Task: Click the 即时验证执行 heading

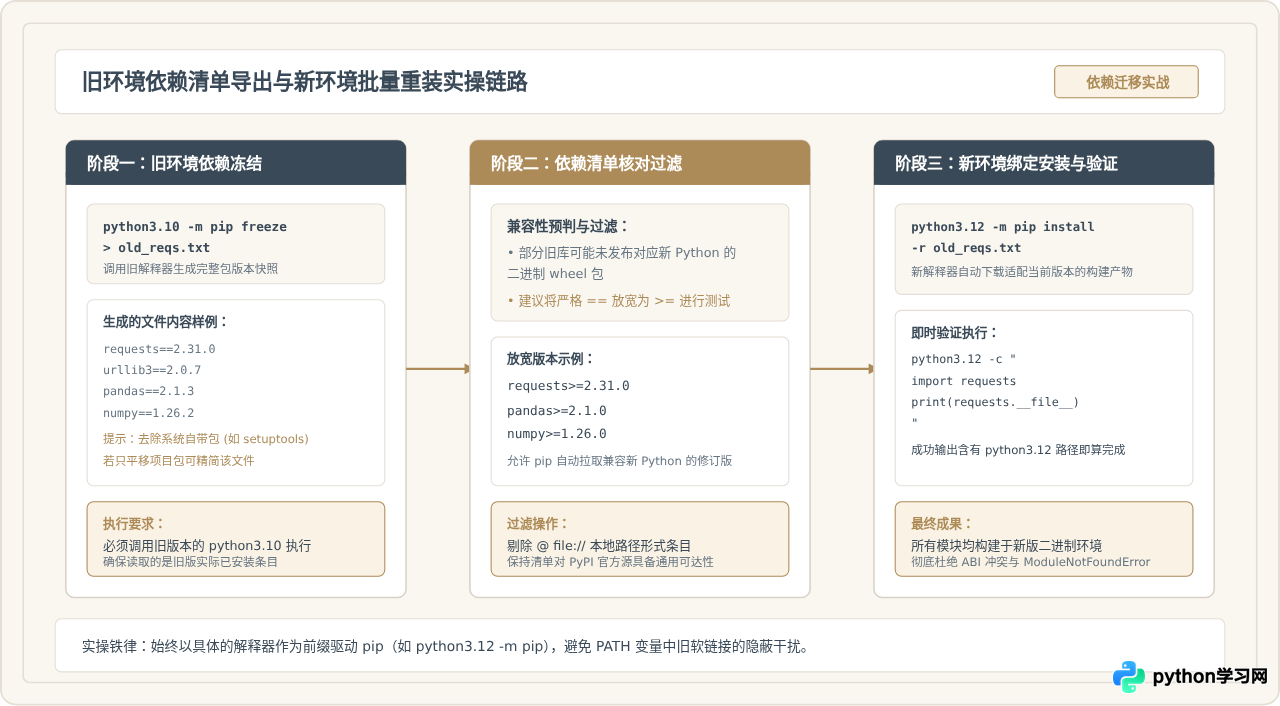Action: 955,333
